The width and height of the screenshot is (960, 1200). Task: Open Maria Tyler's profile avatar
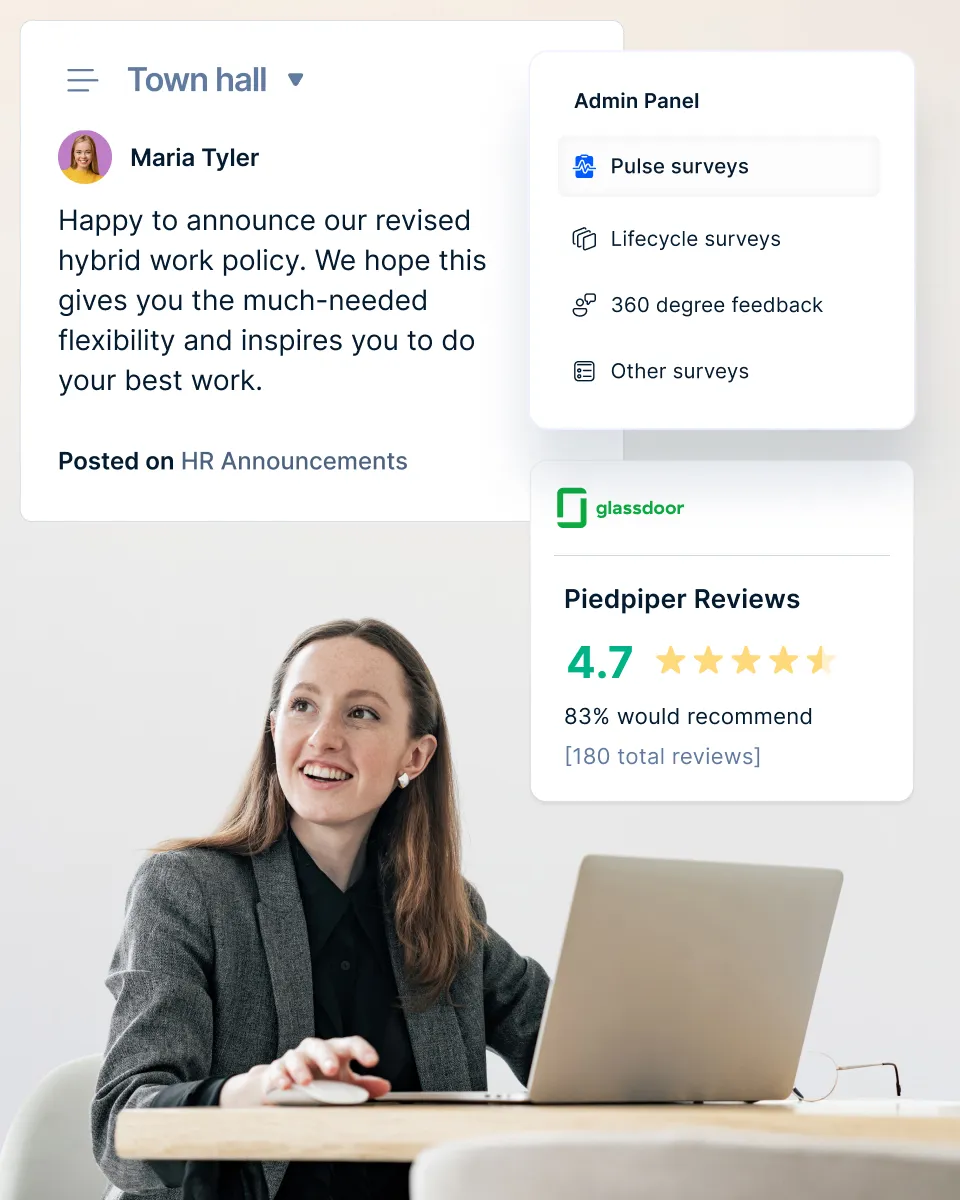(85, 157)
